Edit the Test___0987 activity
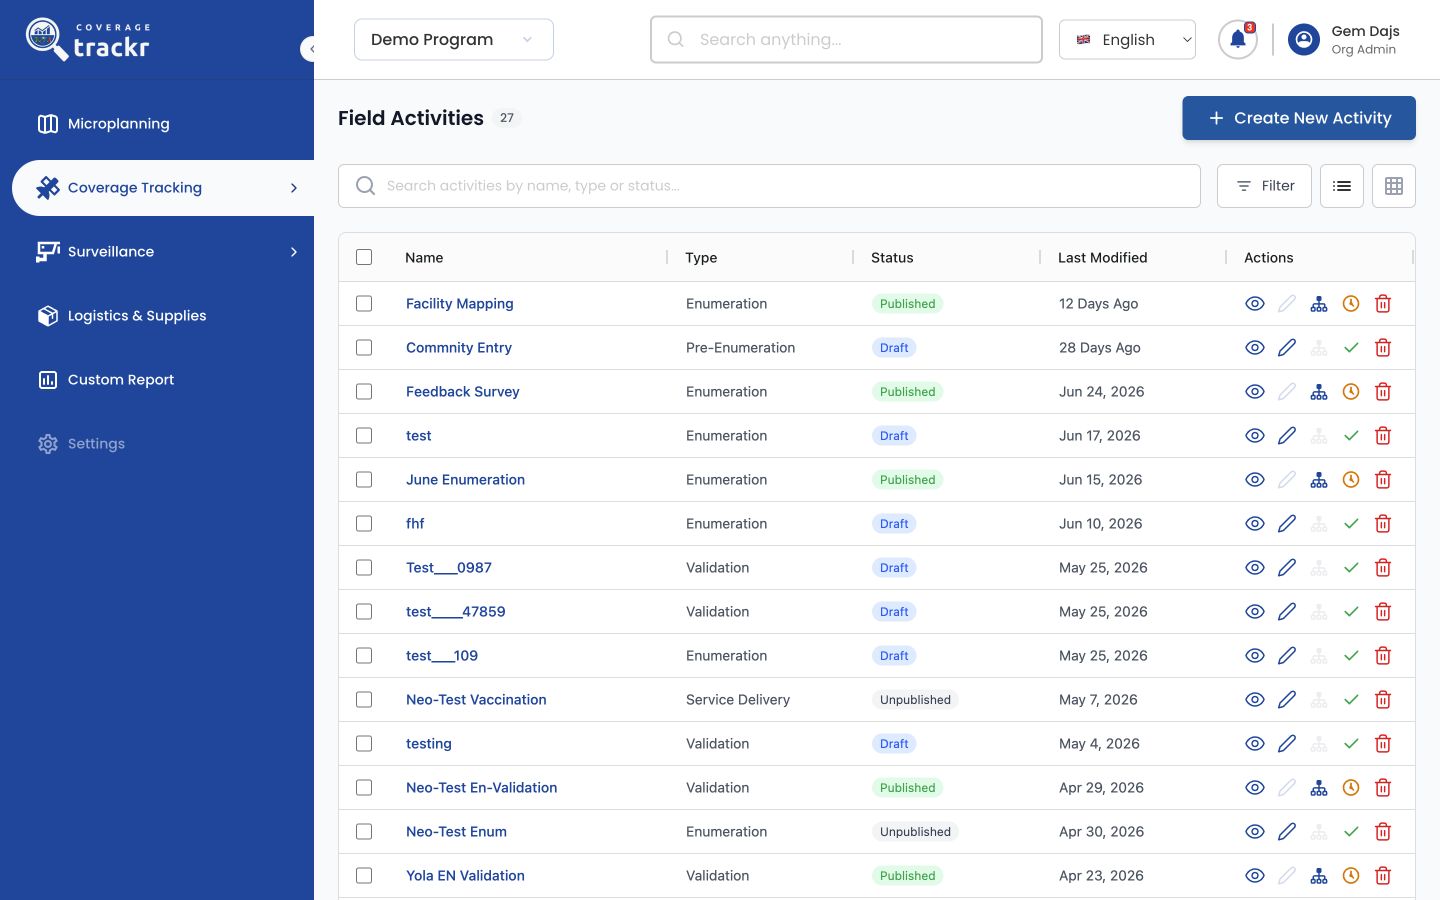 click(x=1287, y=568)
